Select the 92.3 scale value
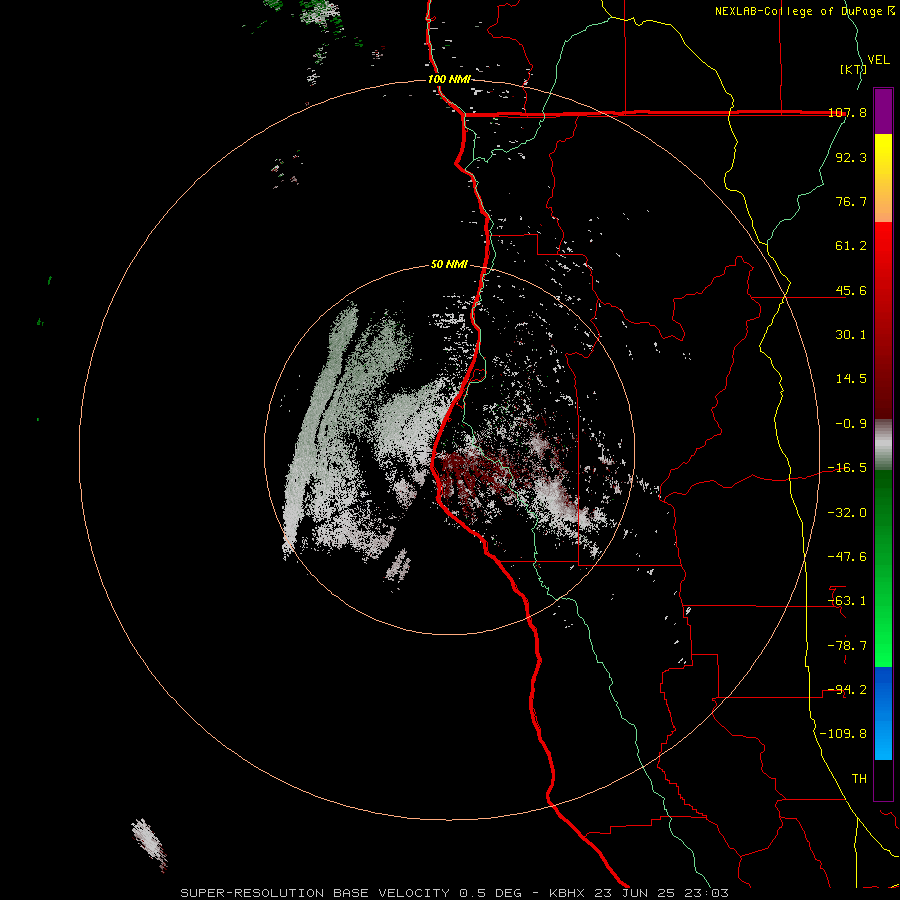The height and width of the screenshot is (900, 900). tap(851, 157)
